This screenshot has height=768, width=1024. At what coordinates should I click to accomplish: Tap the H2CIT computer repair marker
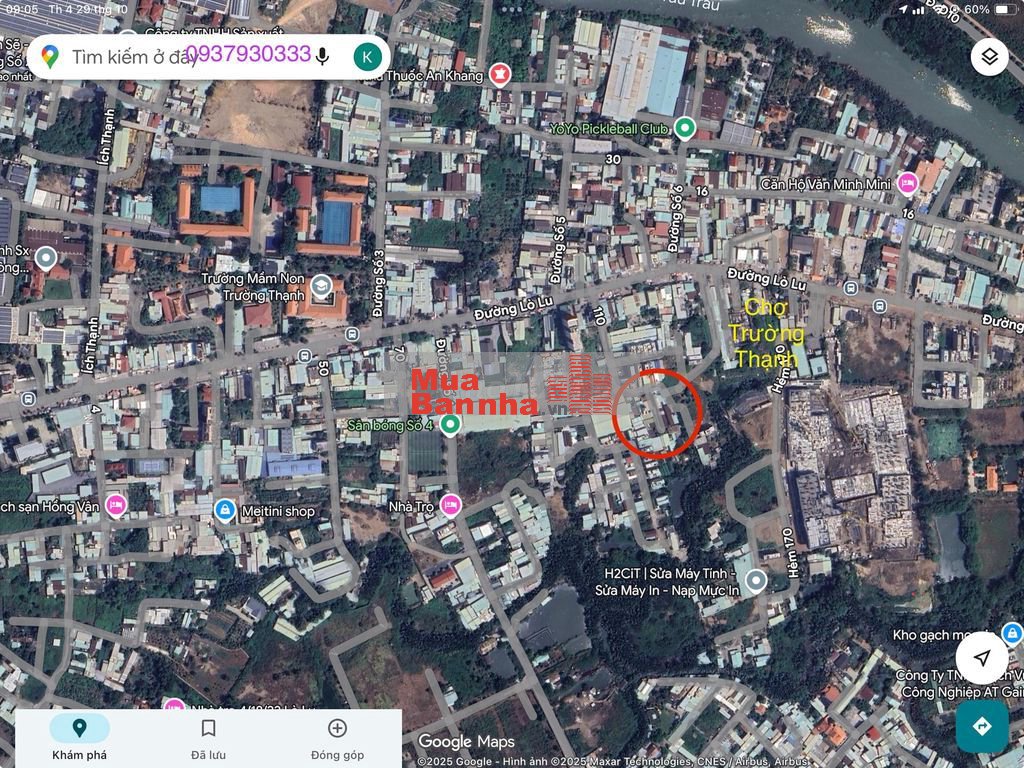click(756, 581)
